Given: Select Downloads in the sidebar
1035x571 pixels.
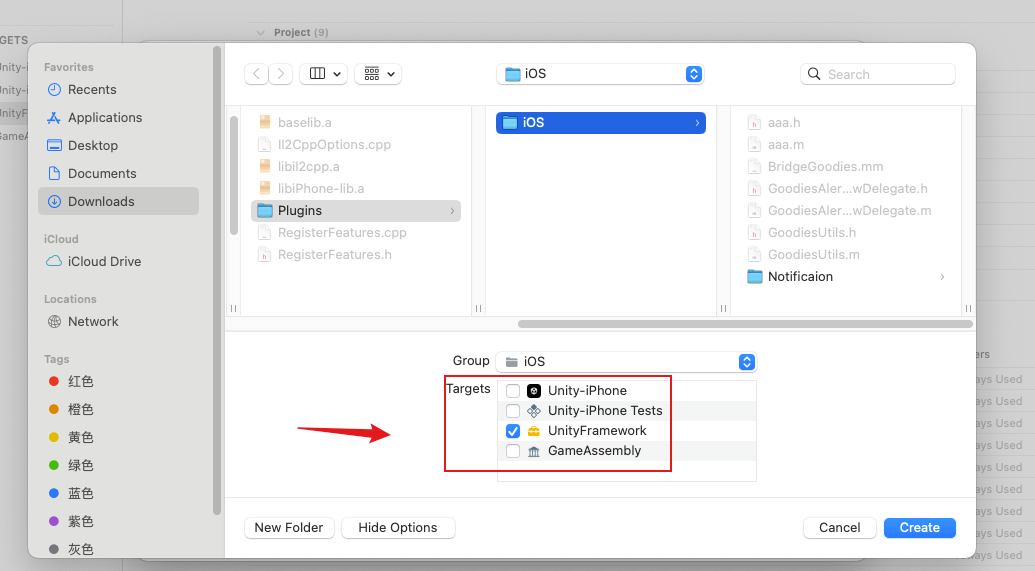Looking at the screenshot, I should 118,201.
